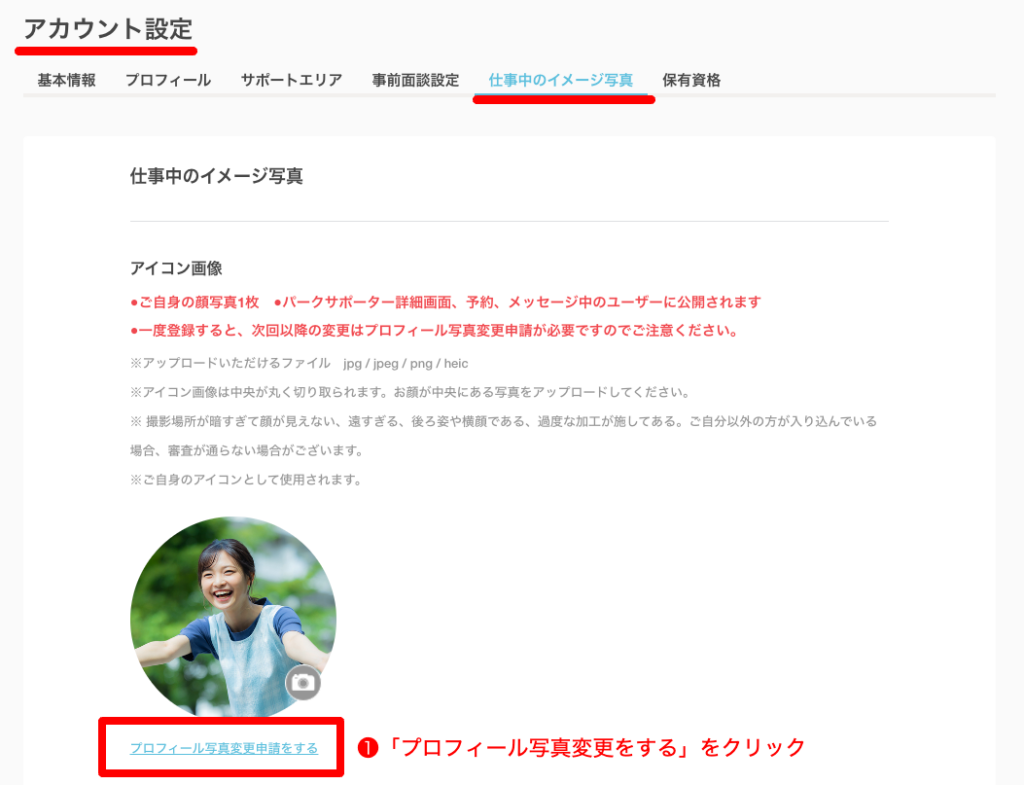Screen dimensions: 1024x785
Task: Click the note ご自身のアイコンとして使用されます
Action: tap(246, 480)
